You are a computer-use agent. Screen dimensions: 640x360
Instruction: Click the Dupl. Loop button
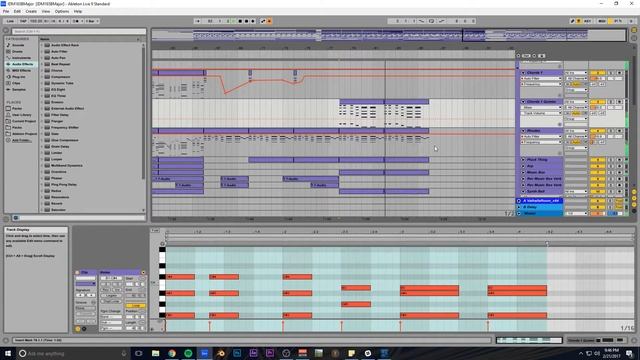point(111,301)
